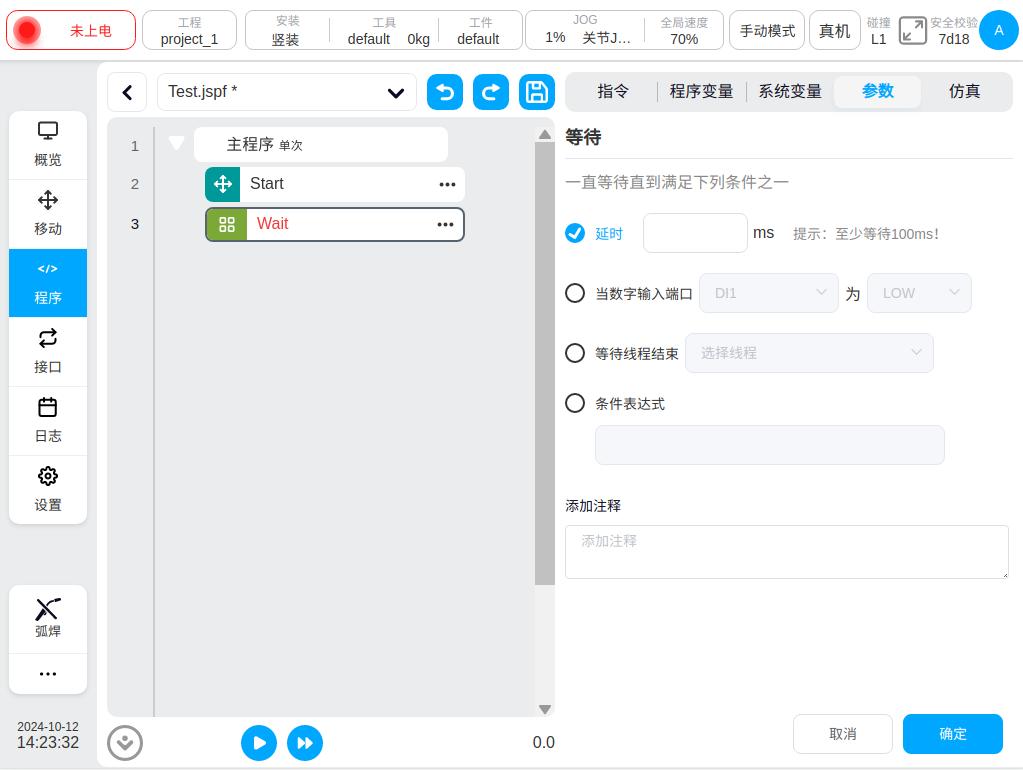Viewport: 1023px width, 770px height.
Task: Save the program with floppy disk icon
Action: 537,92
